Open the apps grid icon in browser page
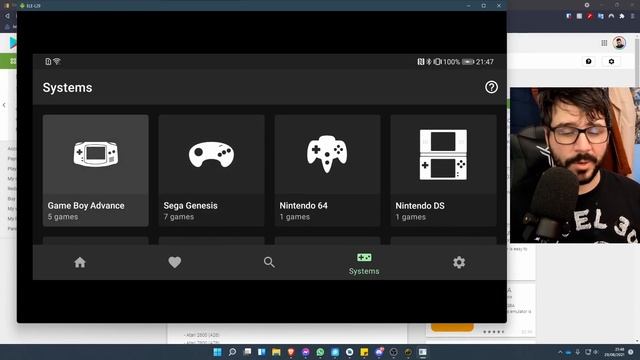The height and width of the screenshot is (360, 640). (x=604, y=43)
